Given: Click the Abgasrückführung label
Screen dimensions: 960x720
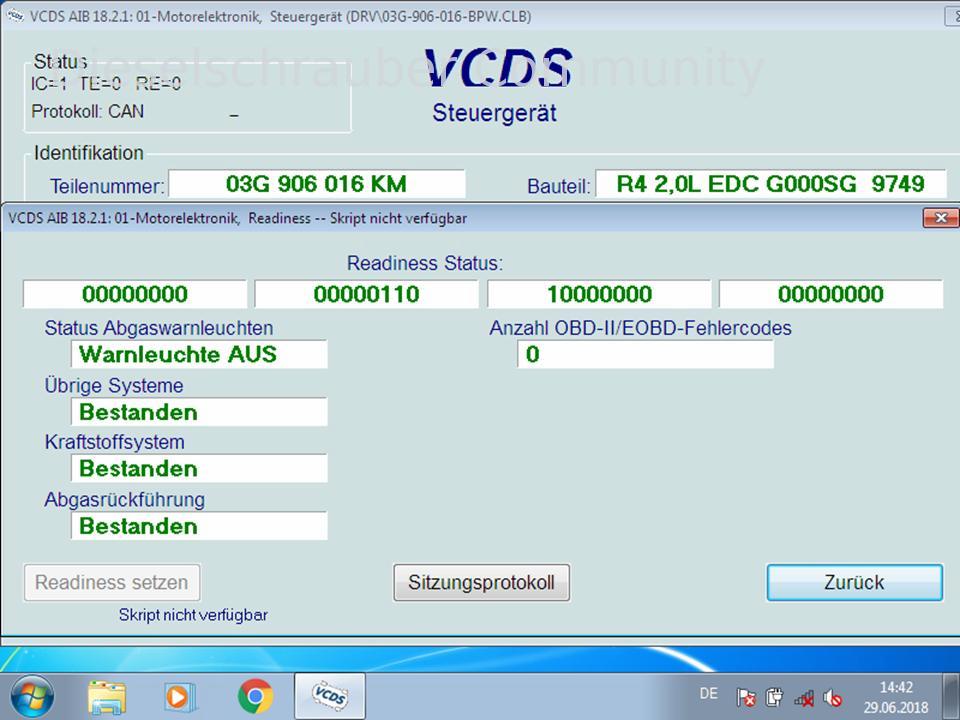Looking at the screenshot, I should click(x=124, y=500).
